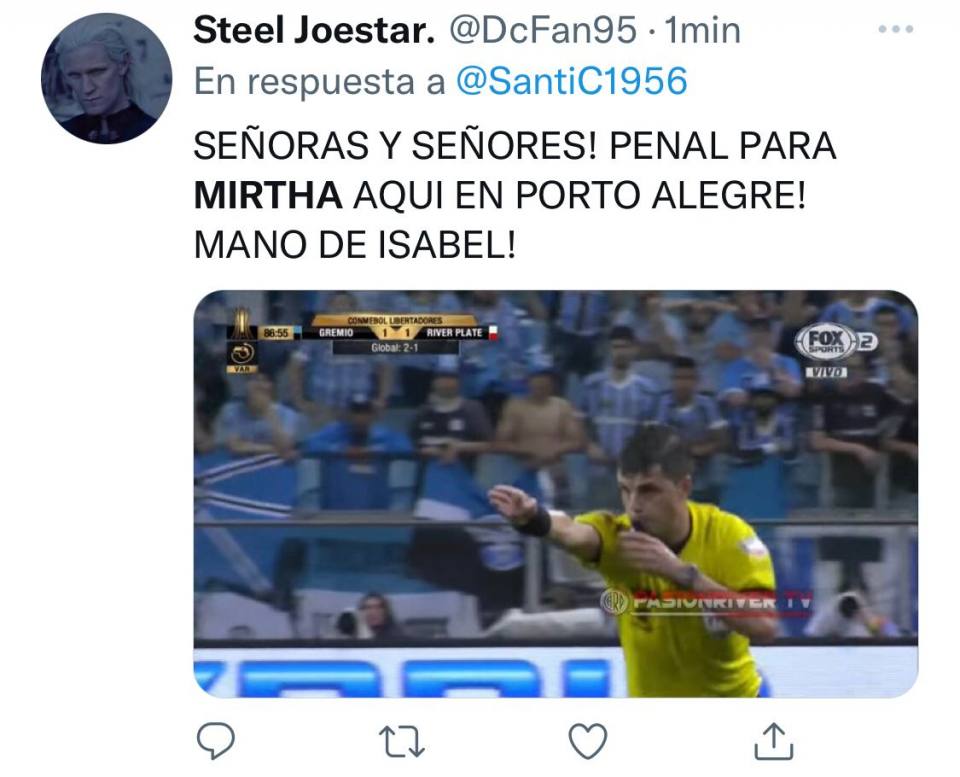This screenshot has height=777, width=960.
Task: Click the bold MIRTHA word in tweet
Action: click(268, 195)
